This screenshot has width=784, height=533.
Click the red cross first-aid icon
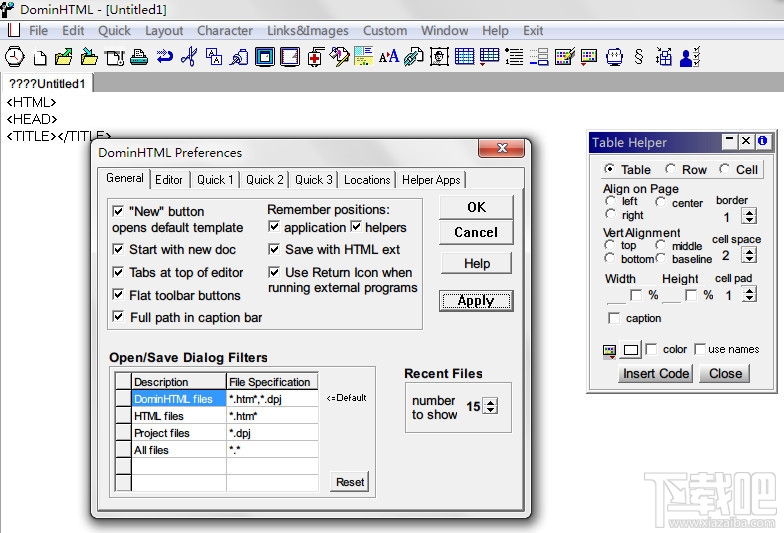315,57
